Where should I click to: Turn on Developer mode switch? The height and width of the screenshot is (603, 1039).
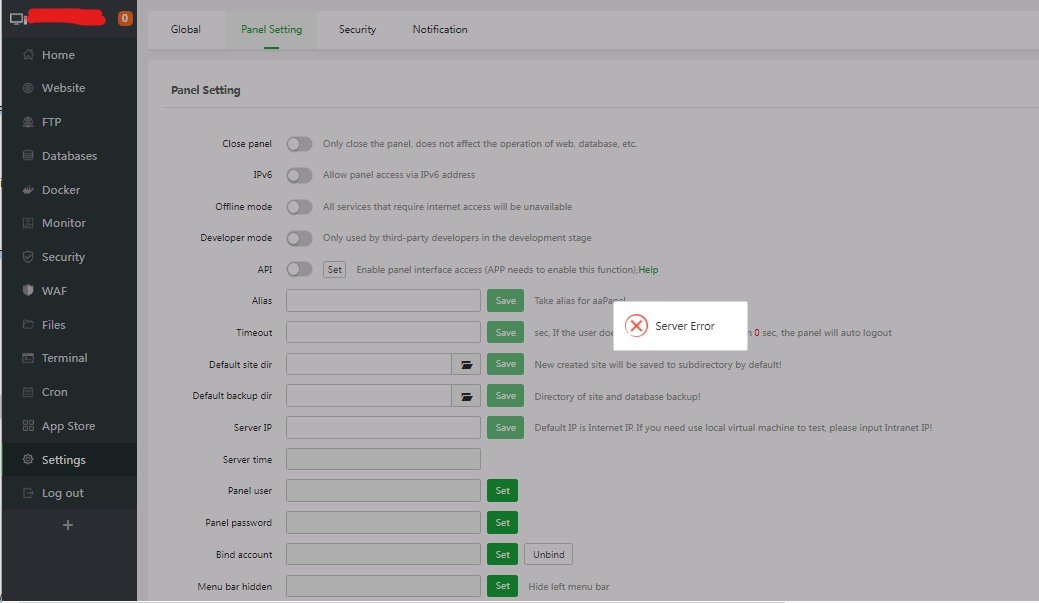299,238
